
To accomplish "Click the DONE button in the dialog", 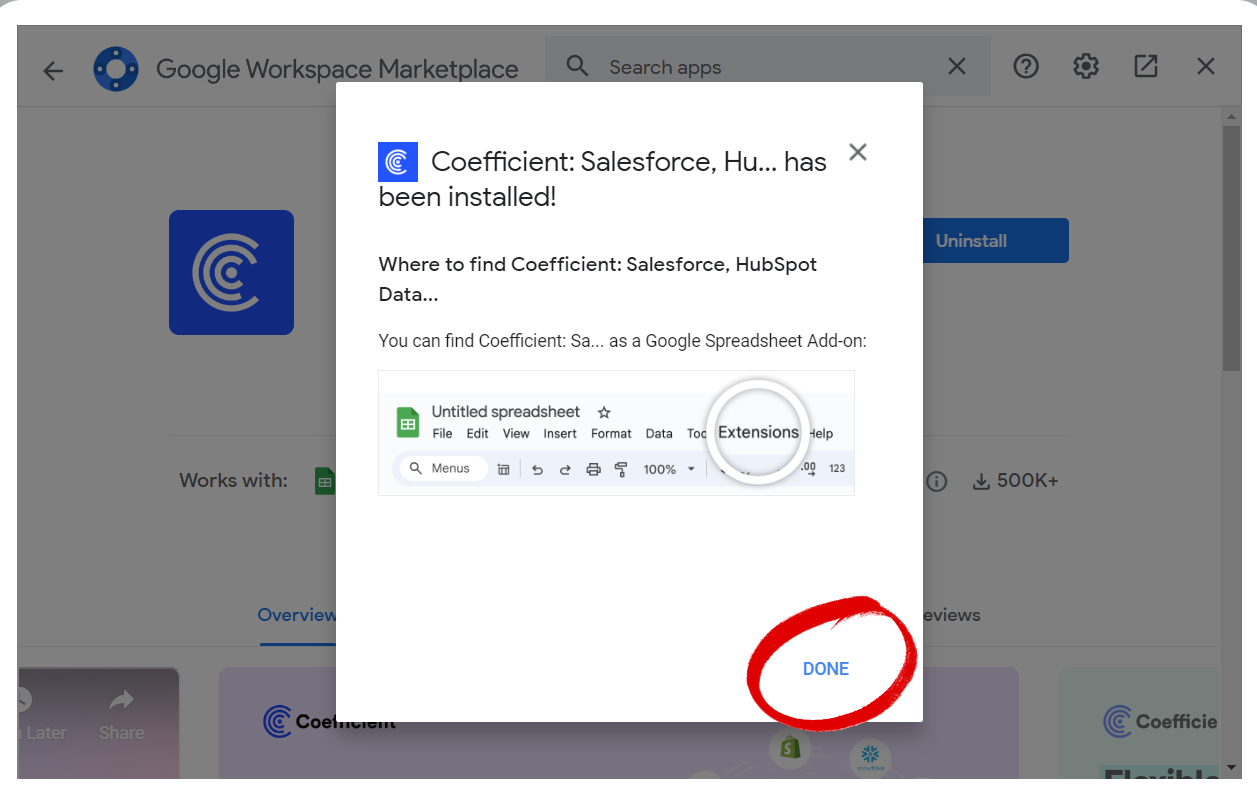I will pos(825,669).
